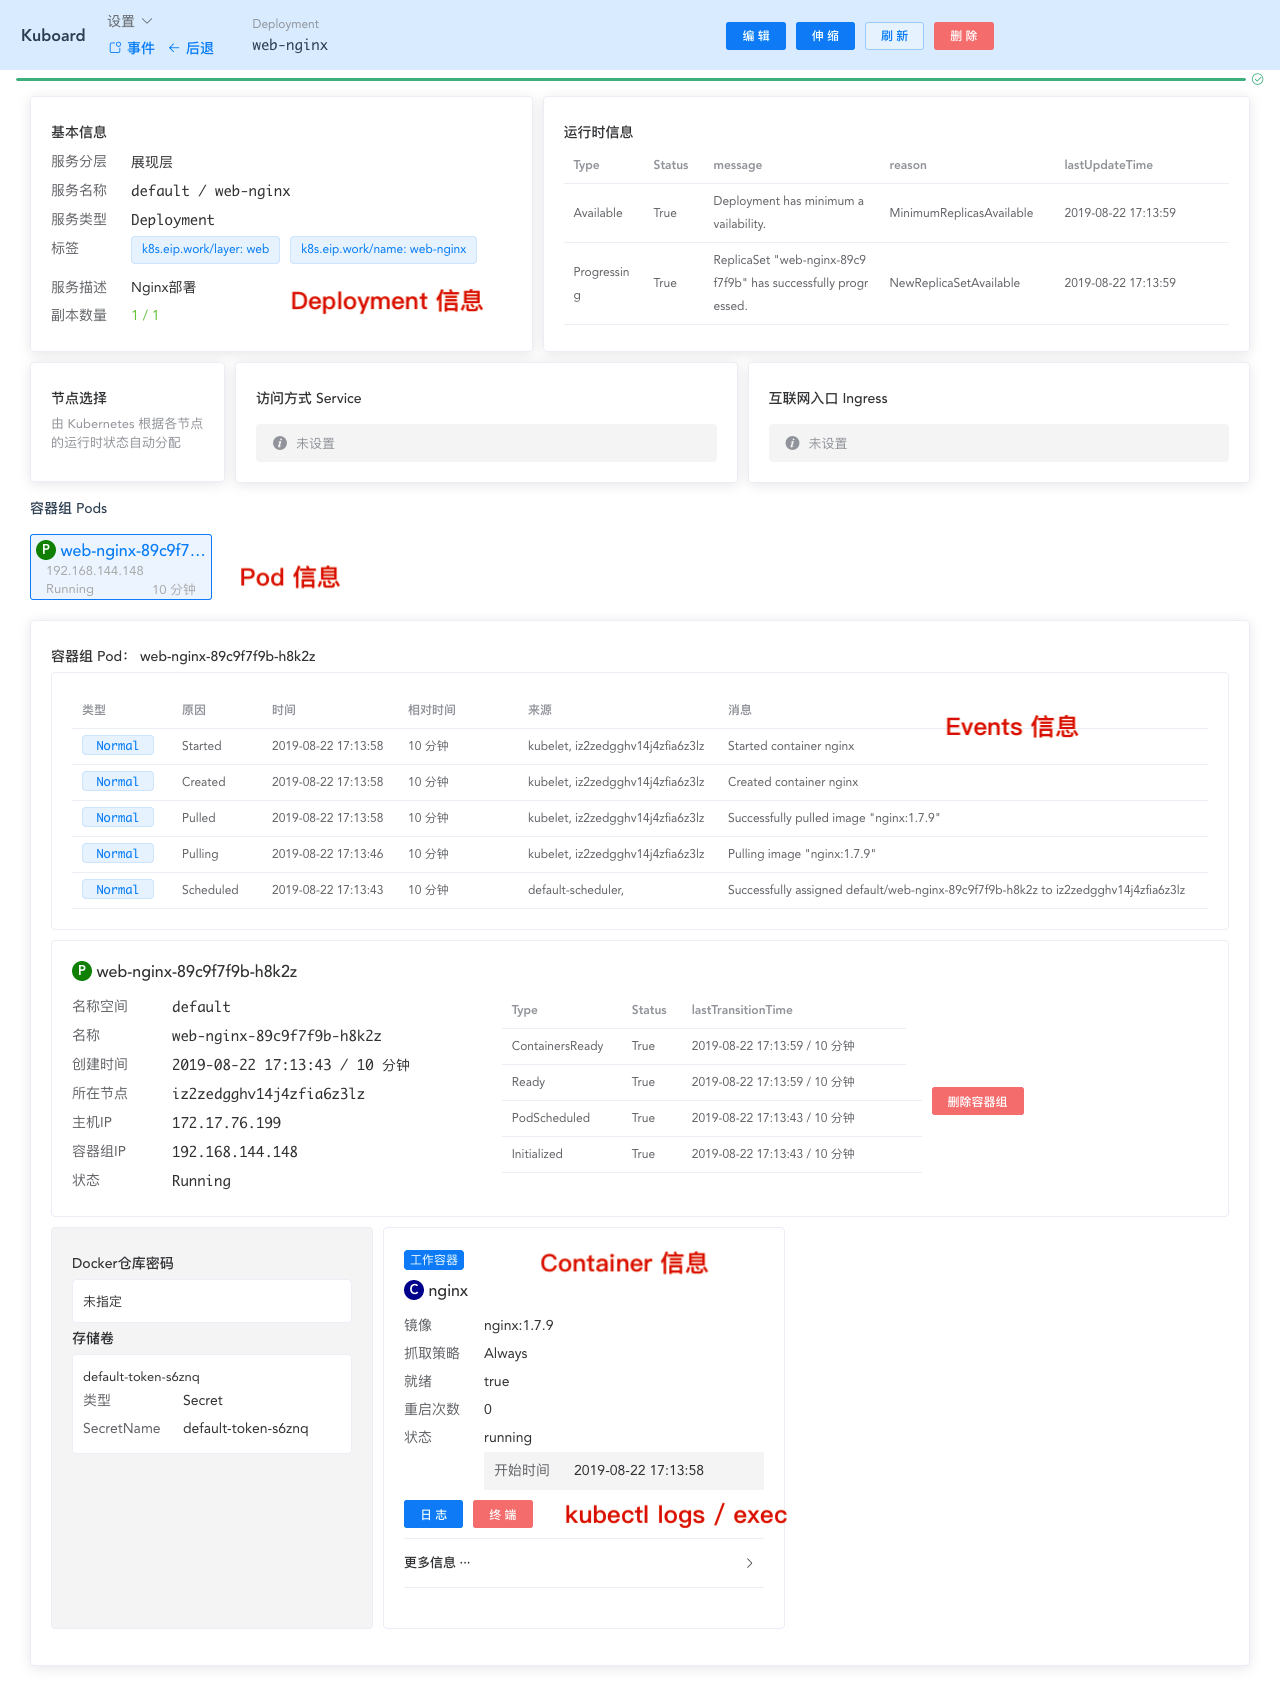This screenshot has height=1686, width=1280.
Task: Click the 开始时间 2019-08-22 17:13:58 box
Action: [624, 1470]
